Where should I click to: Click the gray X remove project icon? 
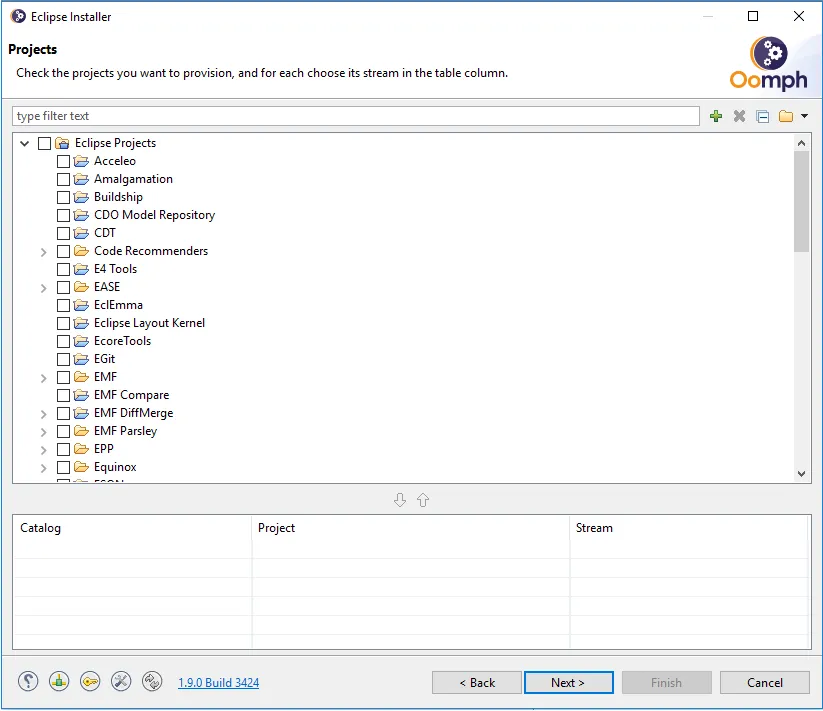739,116
